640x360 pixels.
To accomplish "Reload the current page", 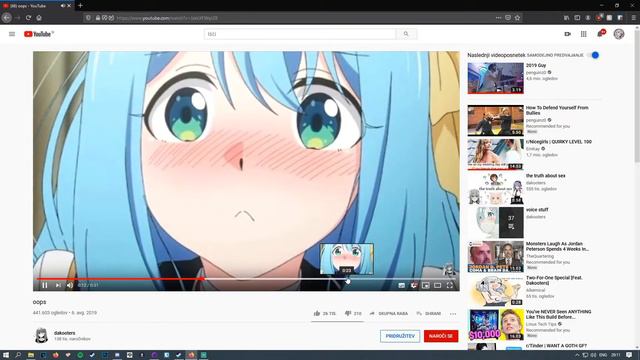I will [x=28, y=18].
